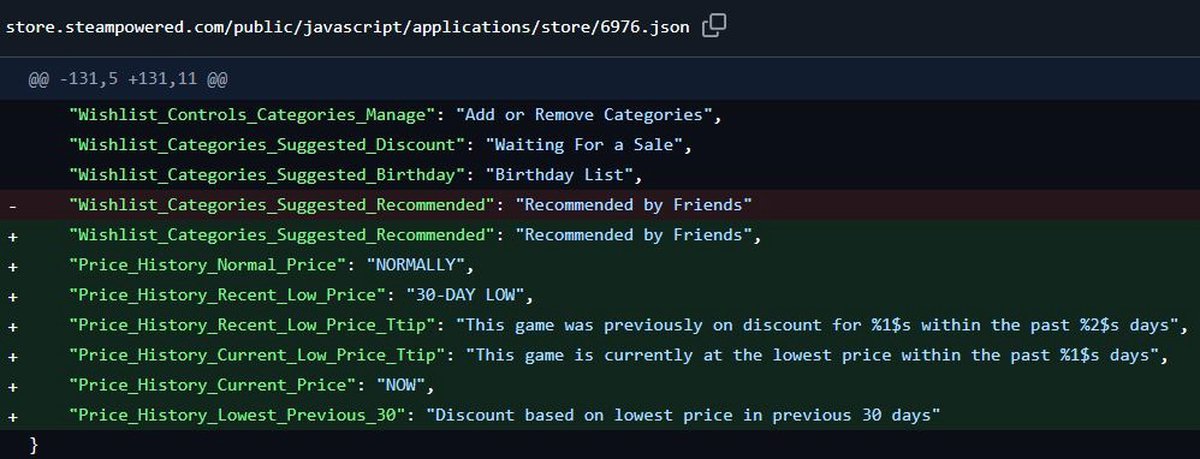
Task: Click the closing curly brace line
Action: (35, 442)
